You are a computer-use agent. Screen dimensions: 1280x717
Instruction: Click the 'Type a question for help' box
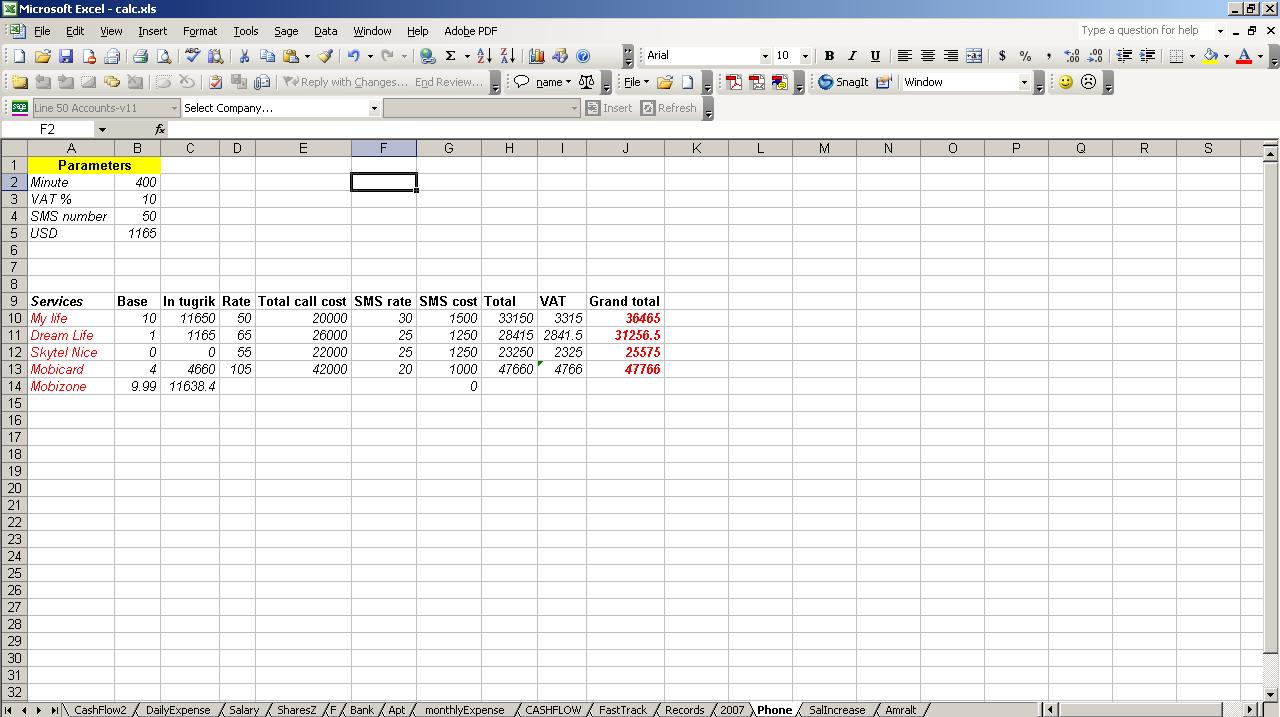1146,31
